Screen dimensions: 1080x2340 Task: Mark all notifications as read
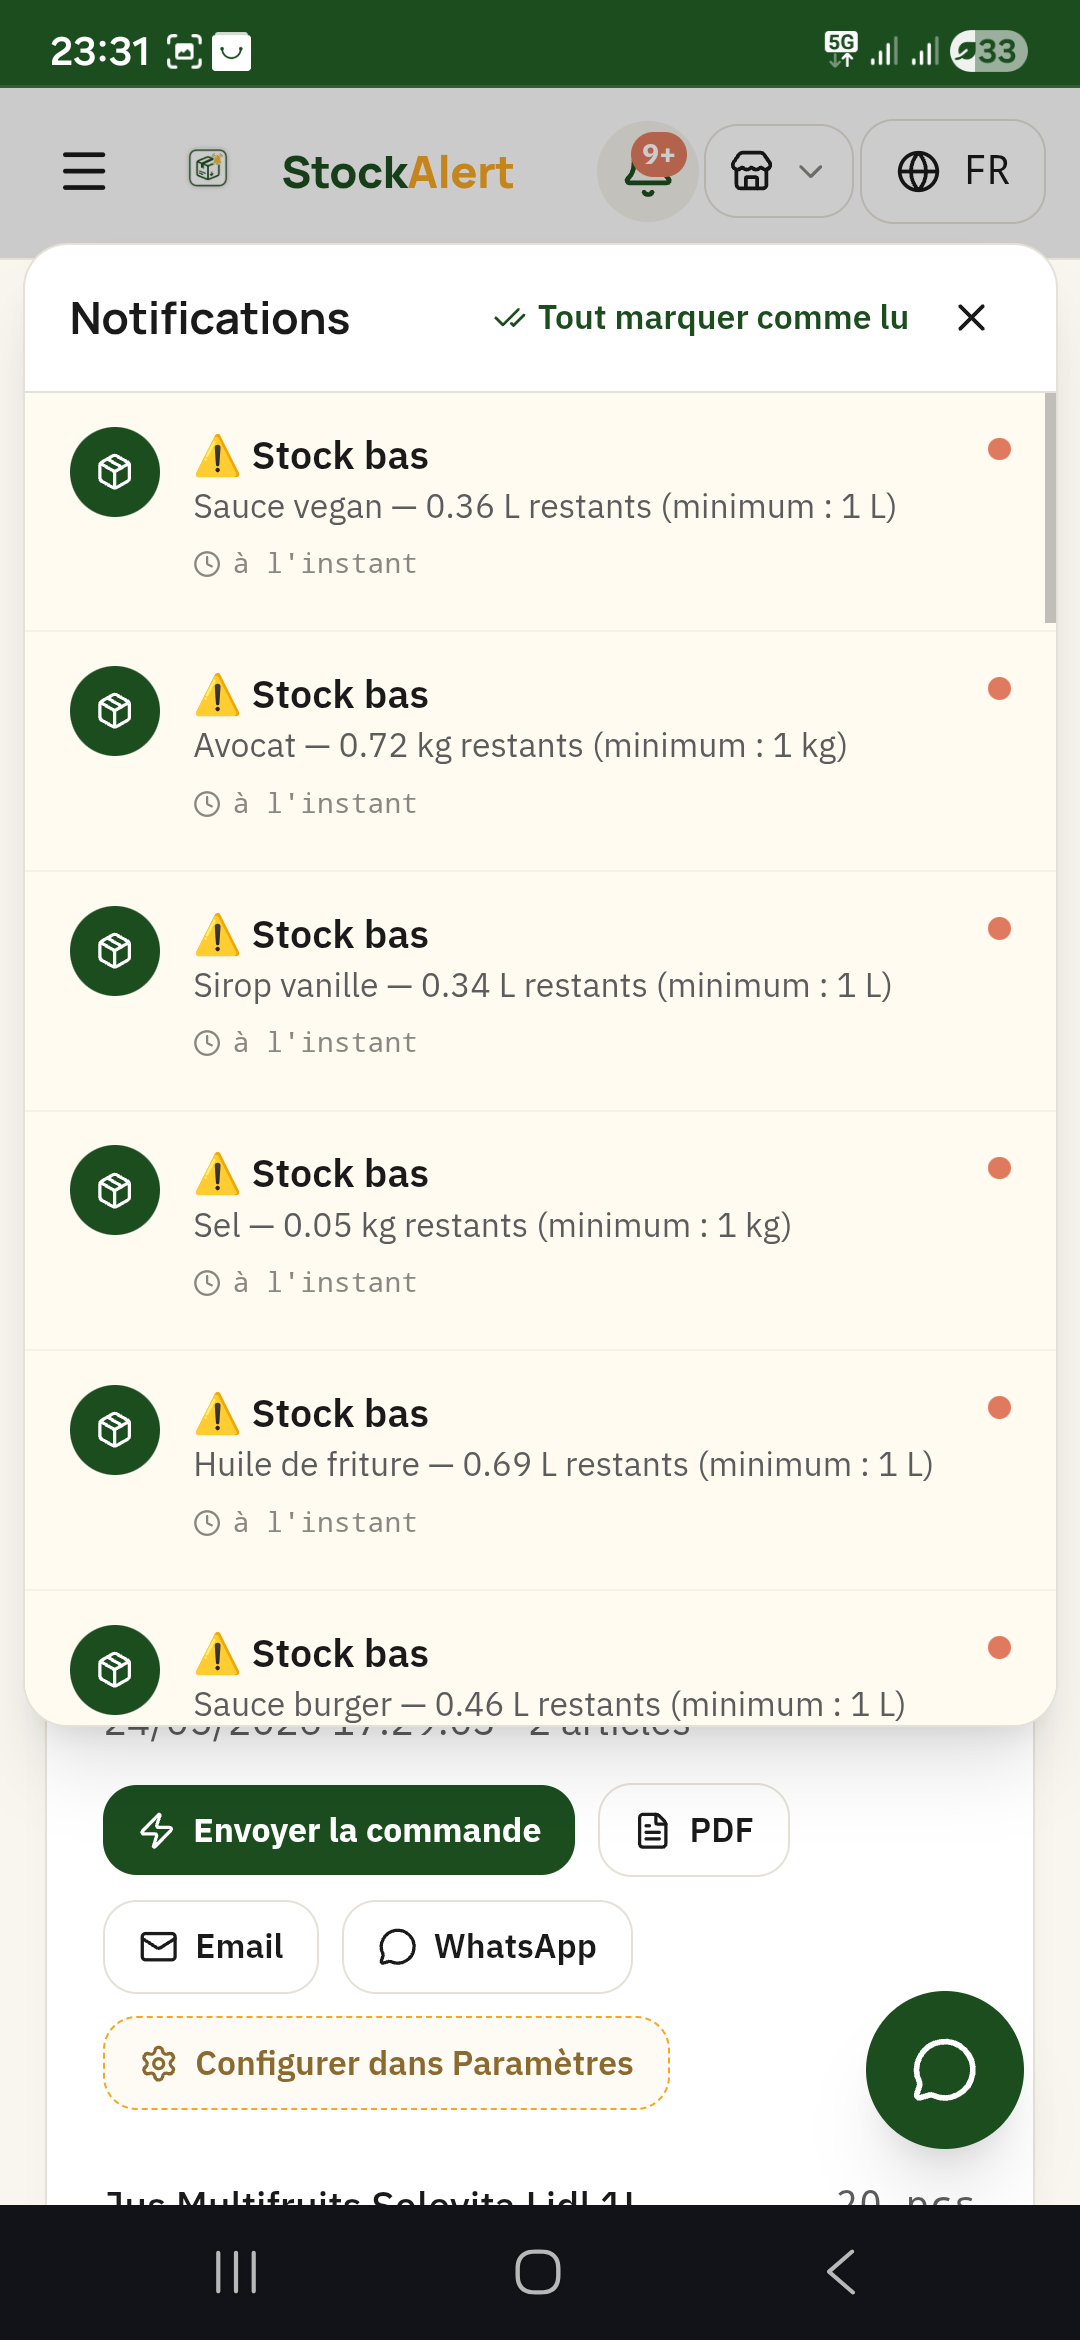point(701,318)
